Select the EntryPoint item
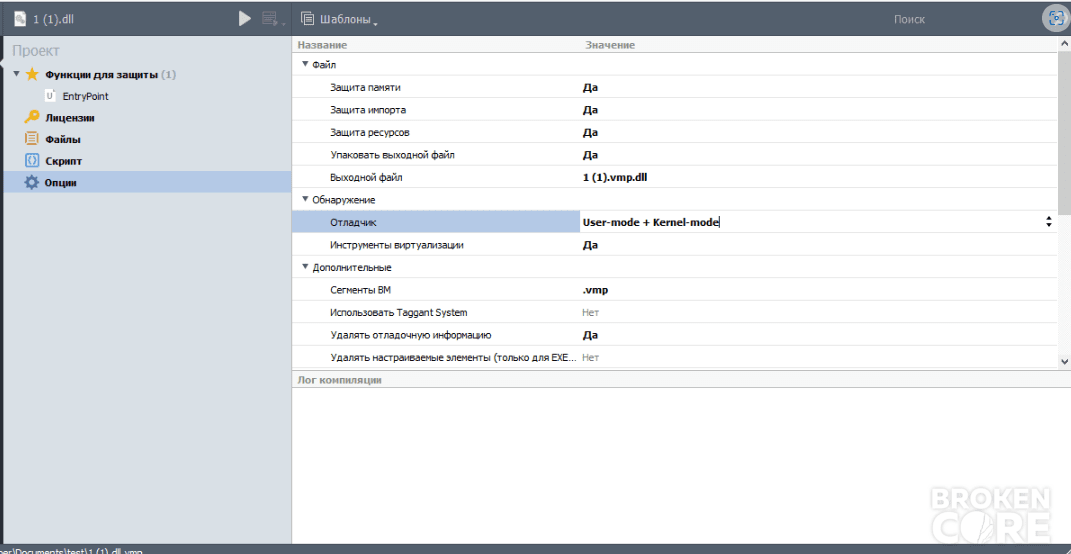 click(85, 97)
